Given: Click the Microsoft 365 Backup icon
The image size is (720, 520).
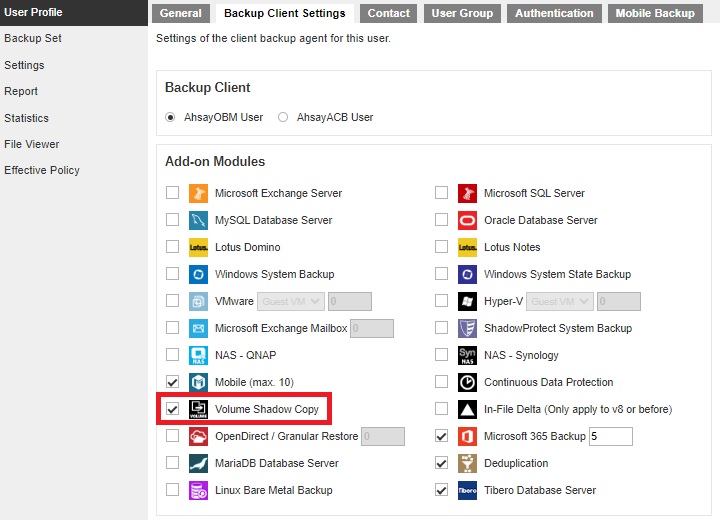Looking at the screenshot, I should coord(467,436).
